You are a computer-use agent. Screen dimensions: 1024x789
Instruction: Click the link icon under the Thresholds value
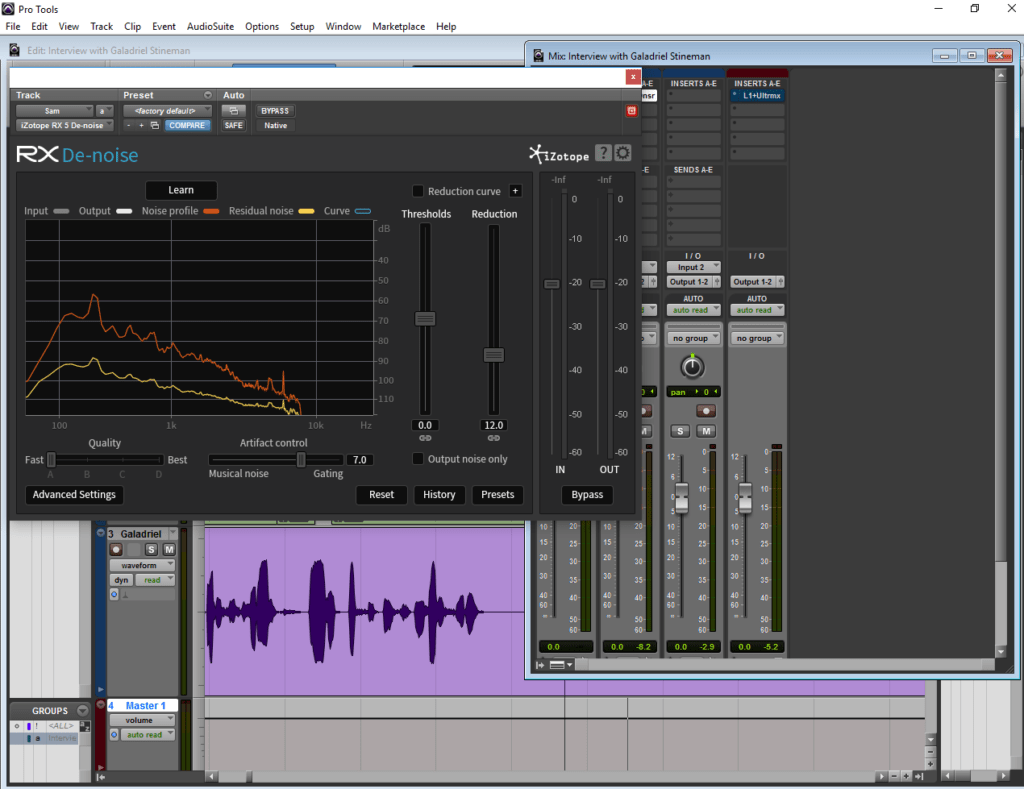click(x=425, y=438)
